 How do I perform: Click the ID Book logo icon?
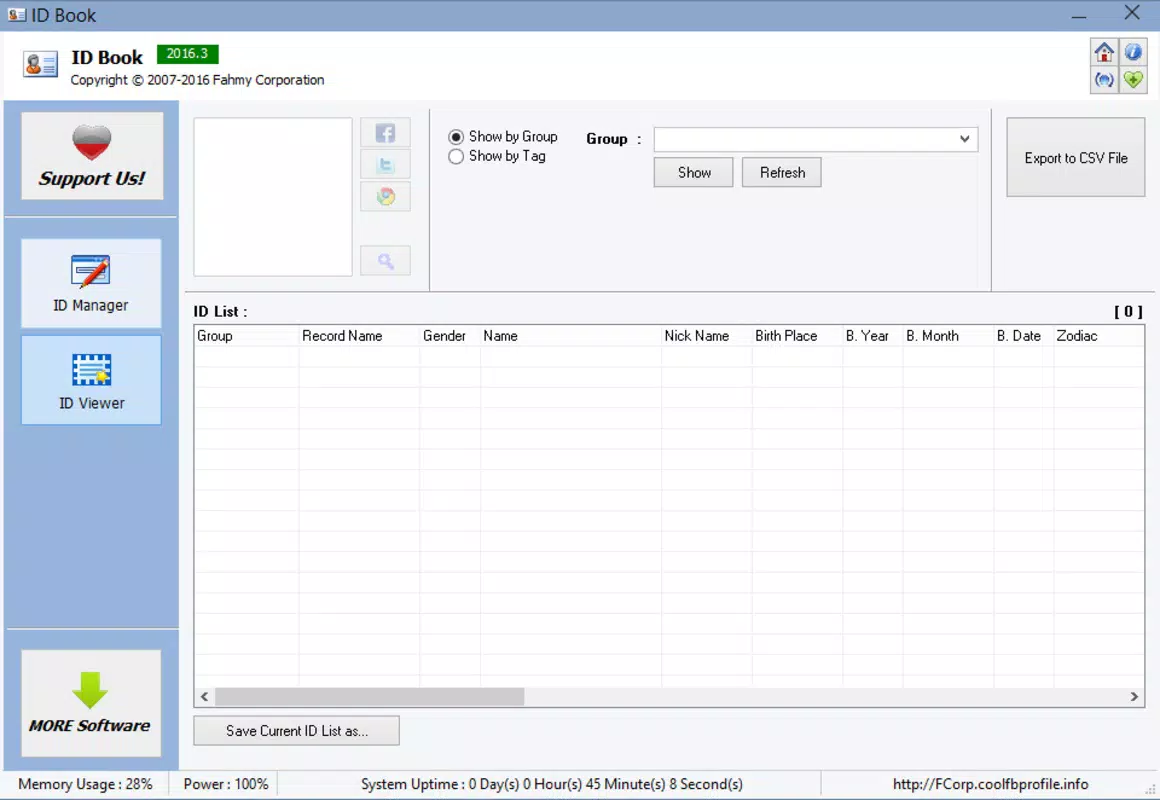click(40, 64)
